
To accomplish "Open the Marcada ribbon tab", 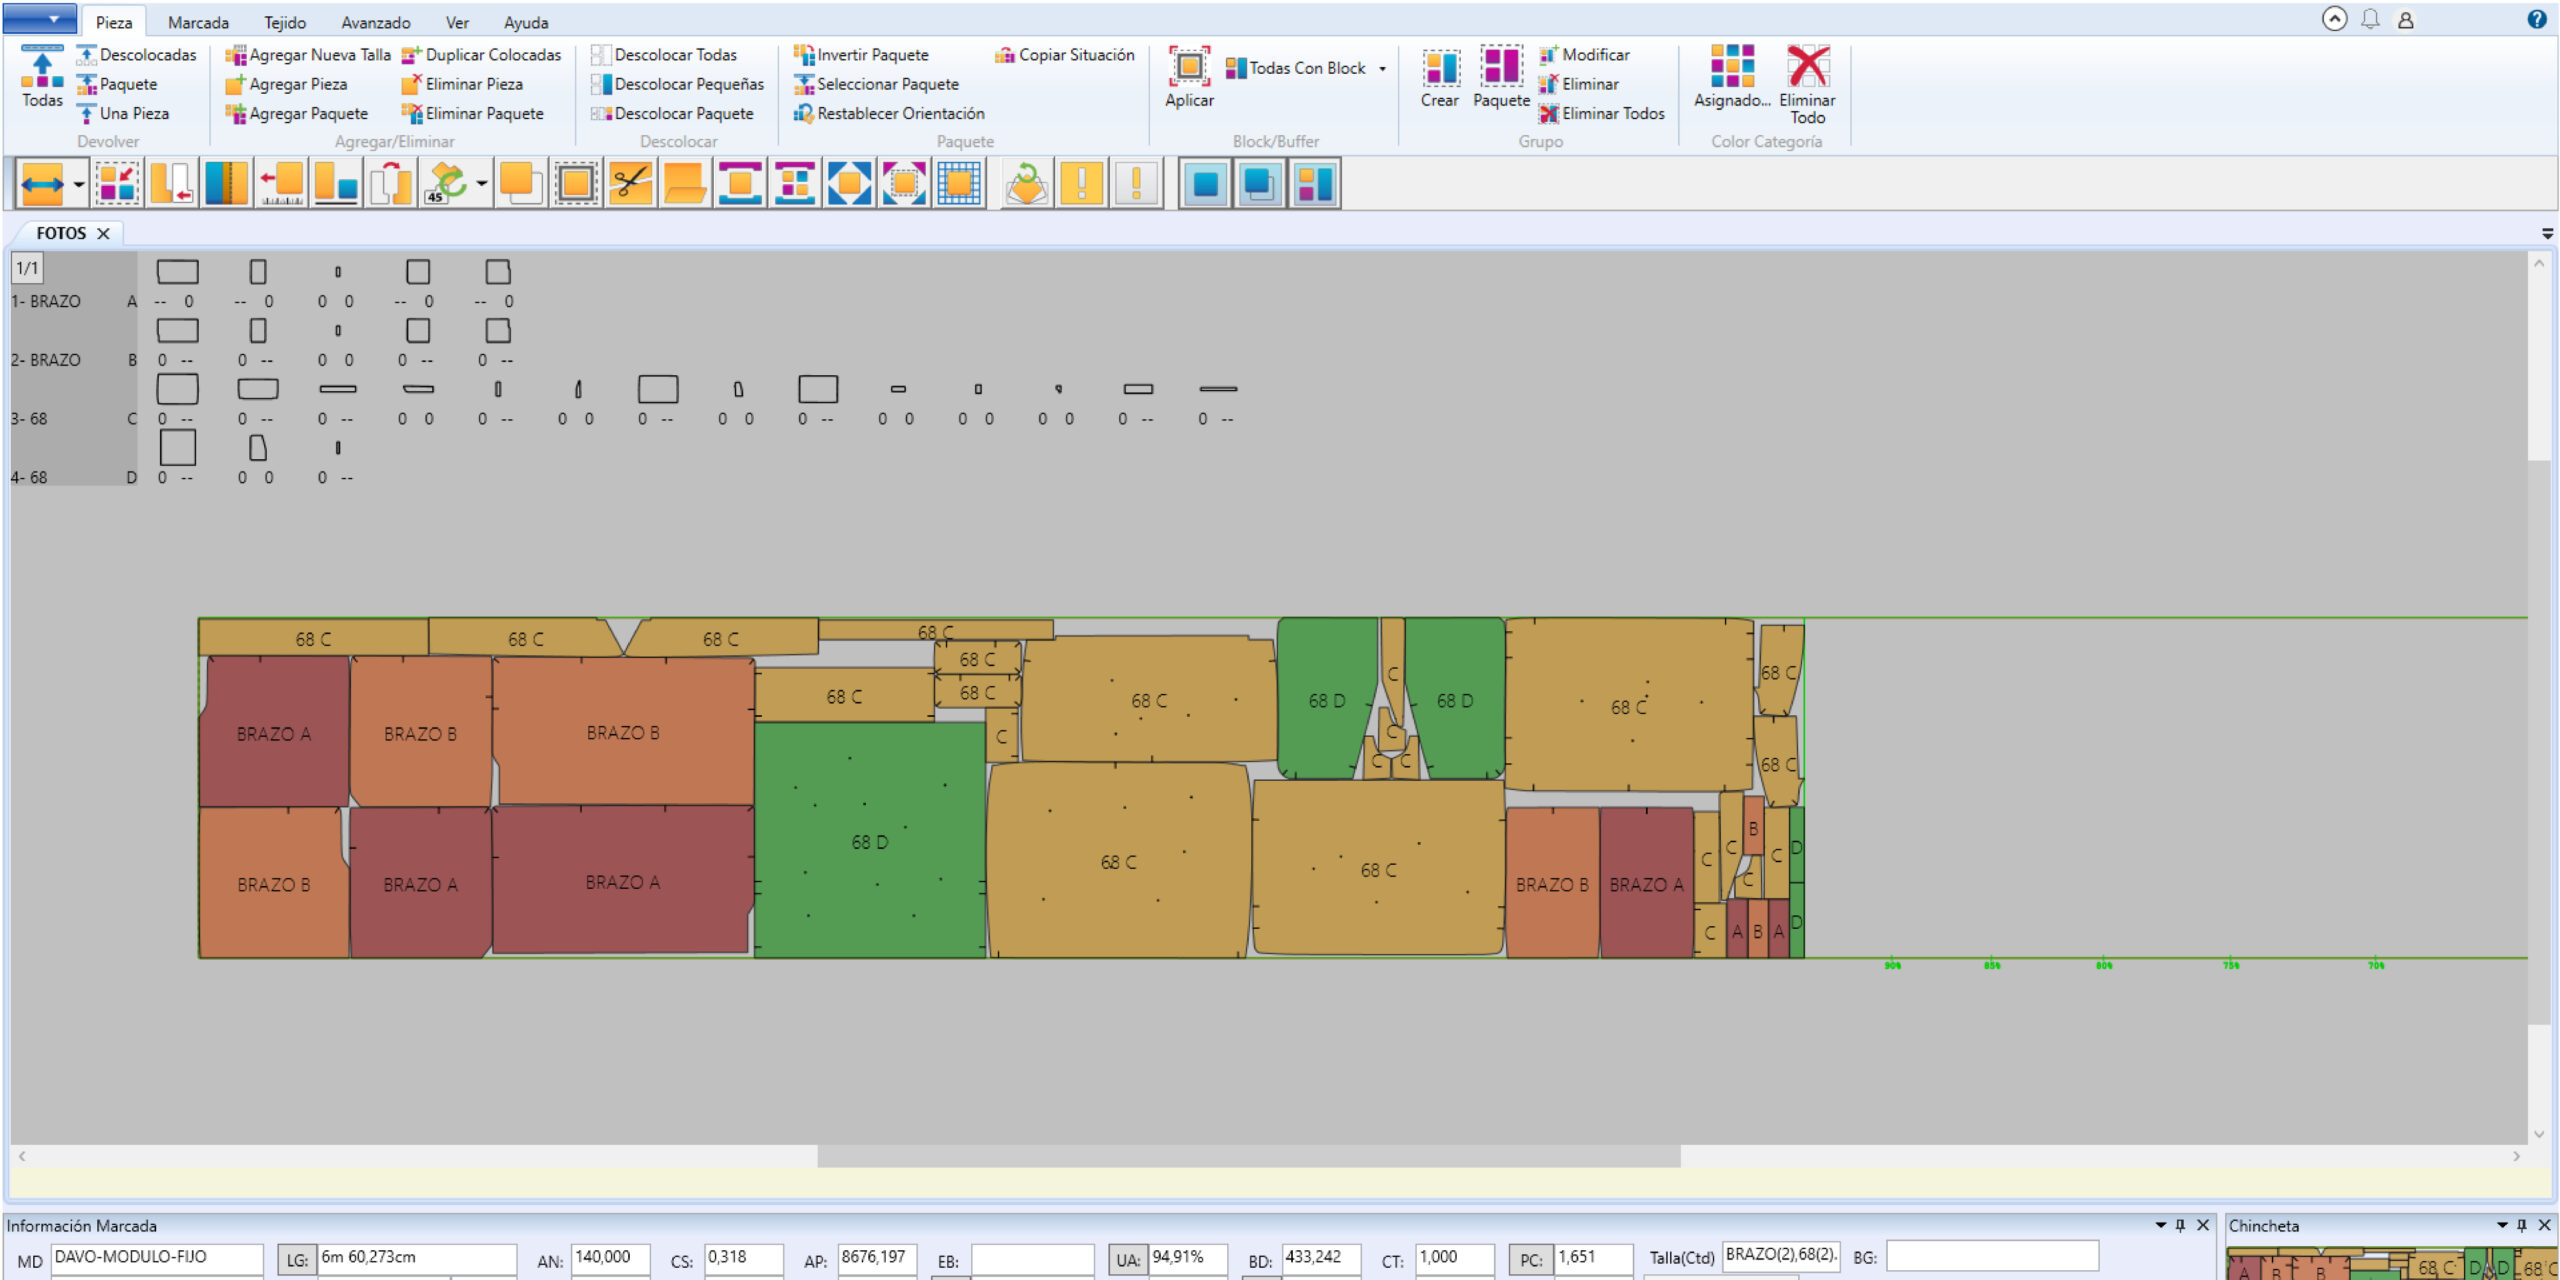I will point(198,22).
